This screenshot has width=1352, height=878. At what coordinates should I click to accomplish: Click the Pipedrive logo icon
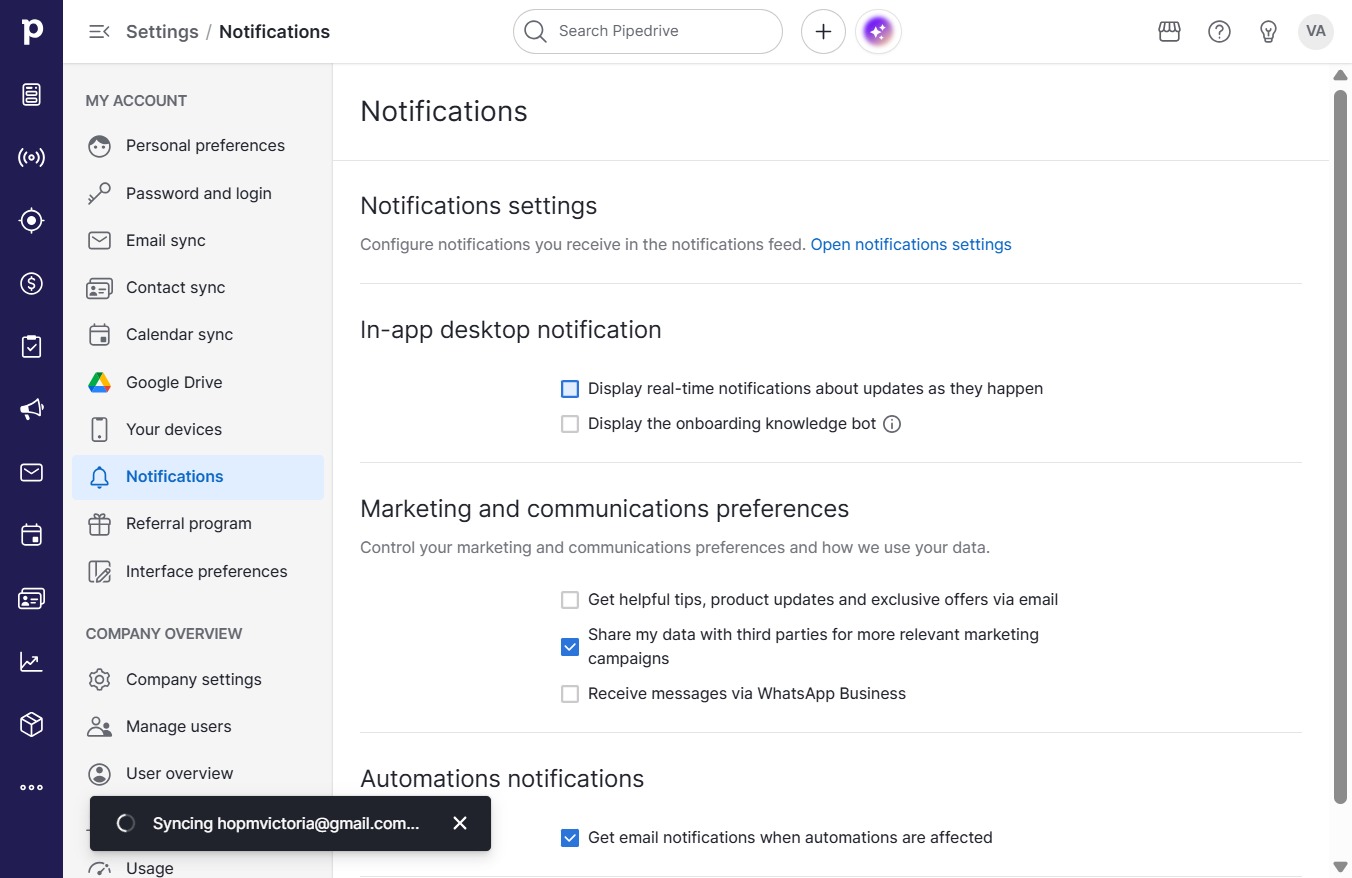tap(32, 31)
